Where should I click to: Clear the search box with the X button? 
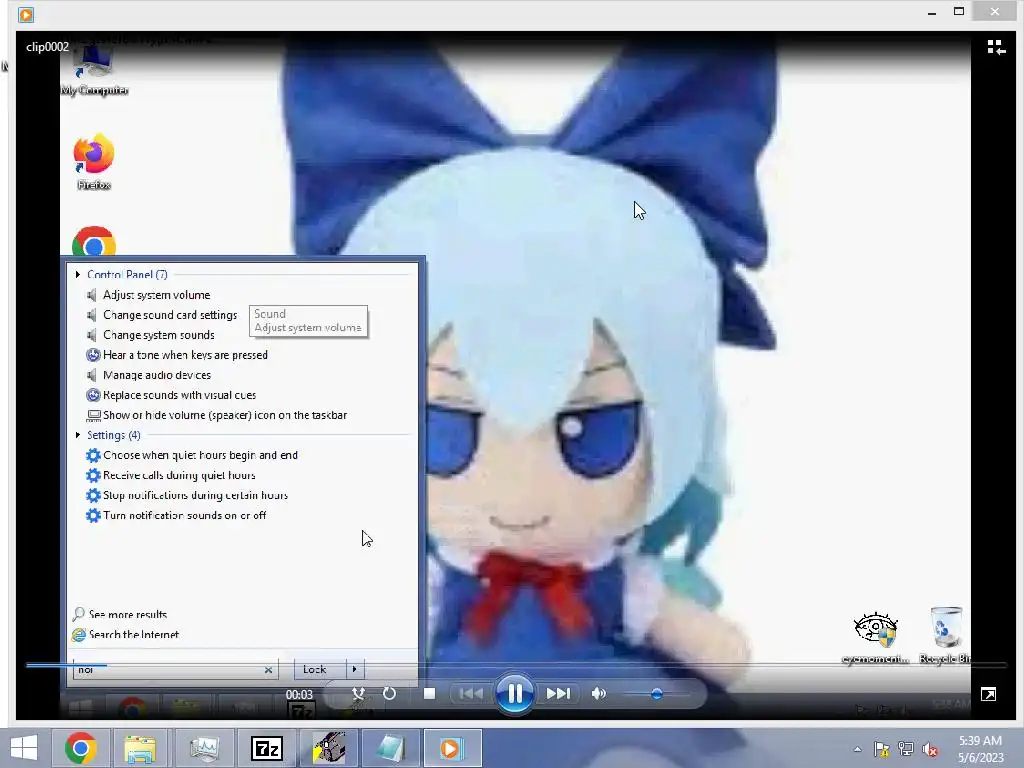[268, 669]
